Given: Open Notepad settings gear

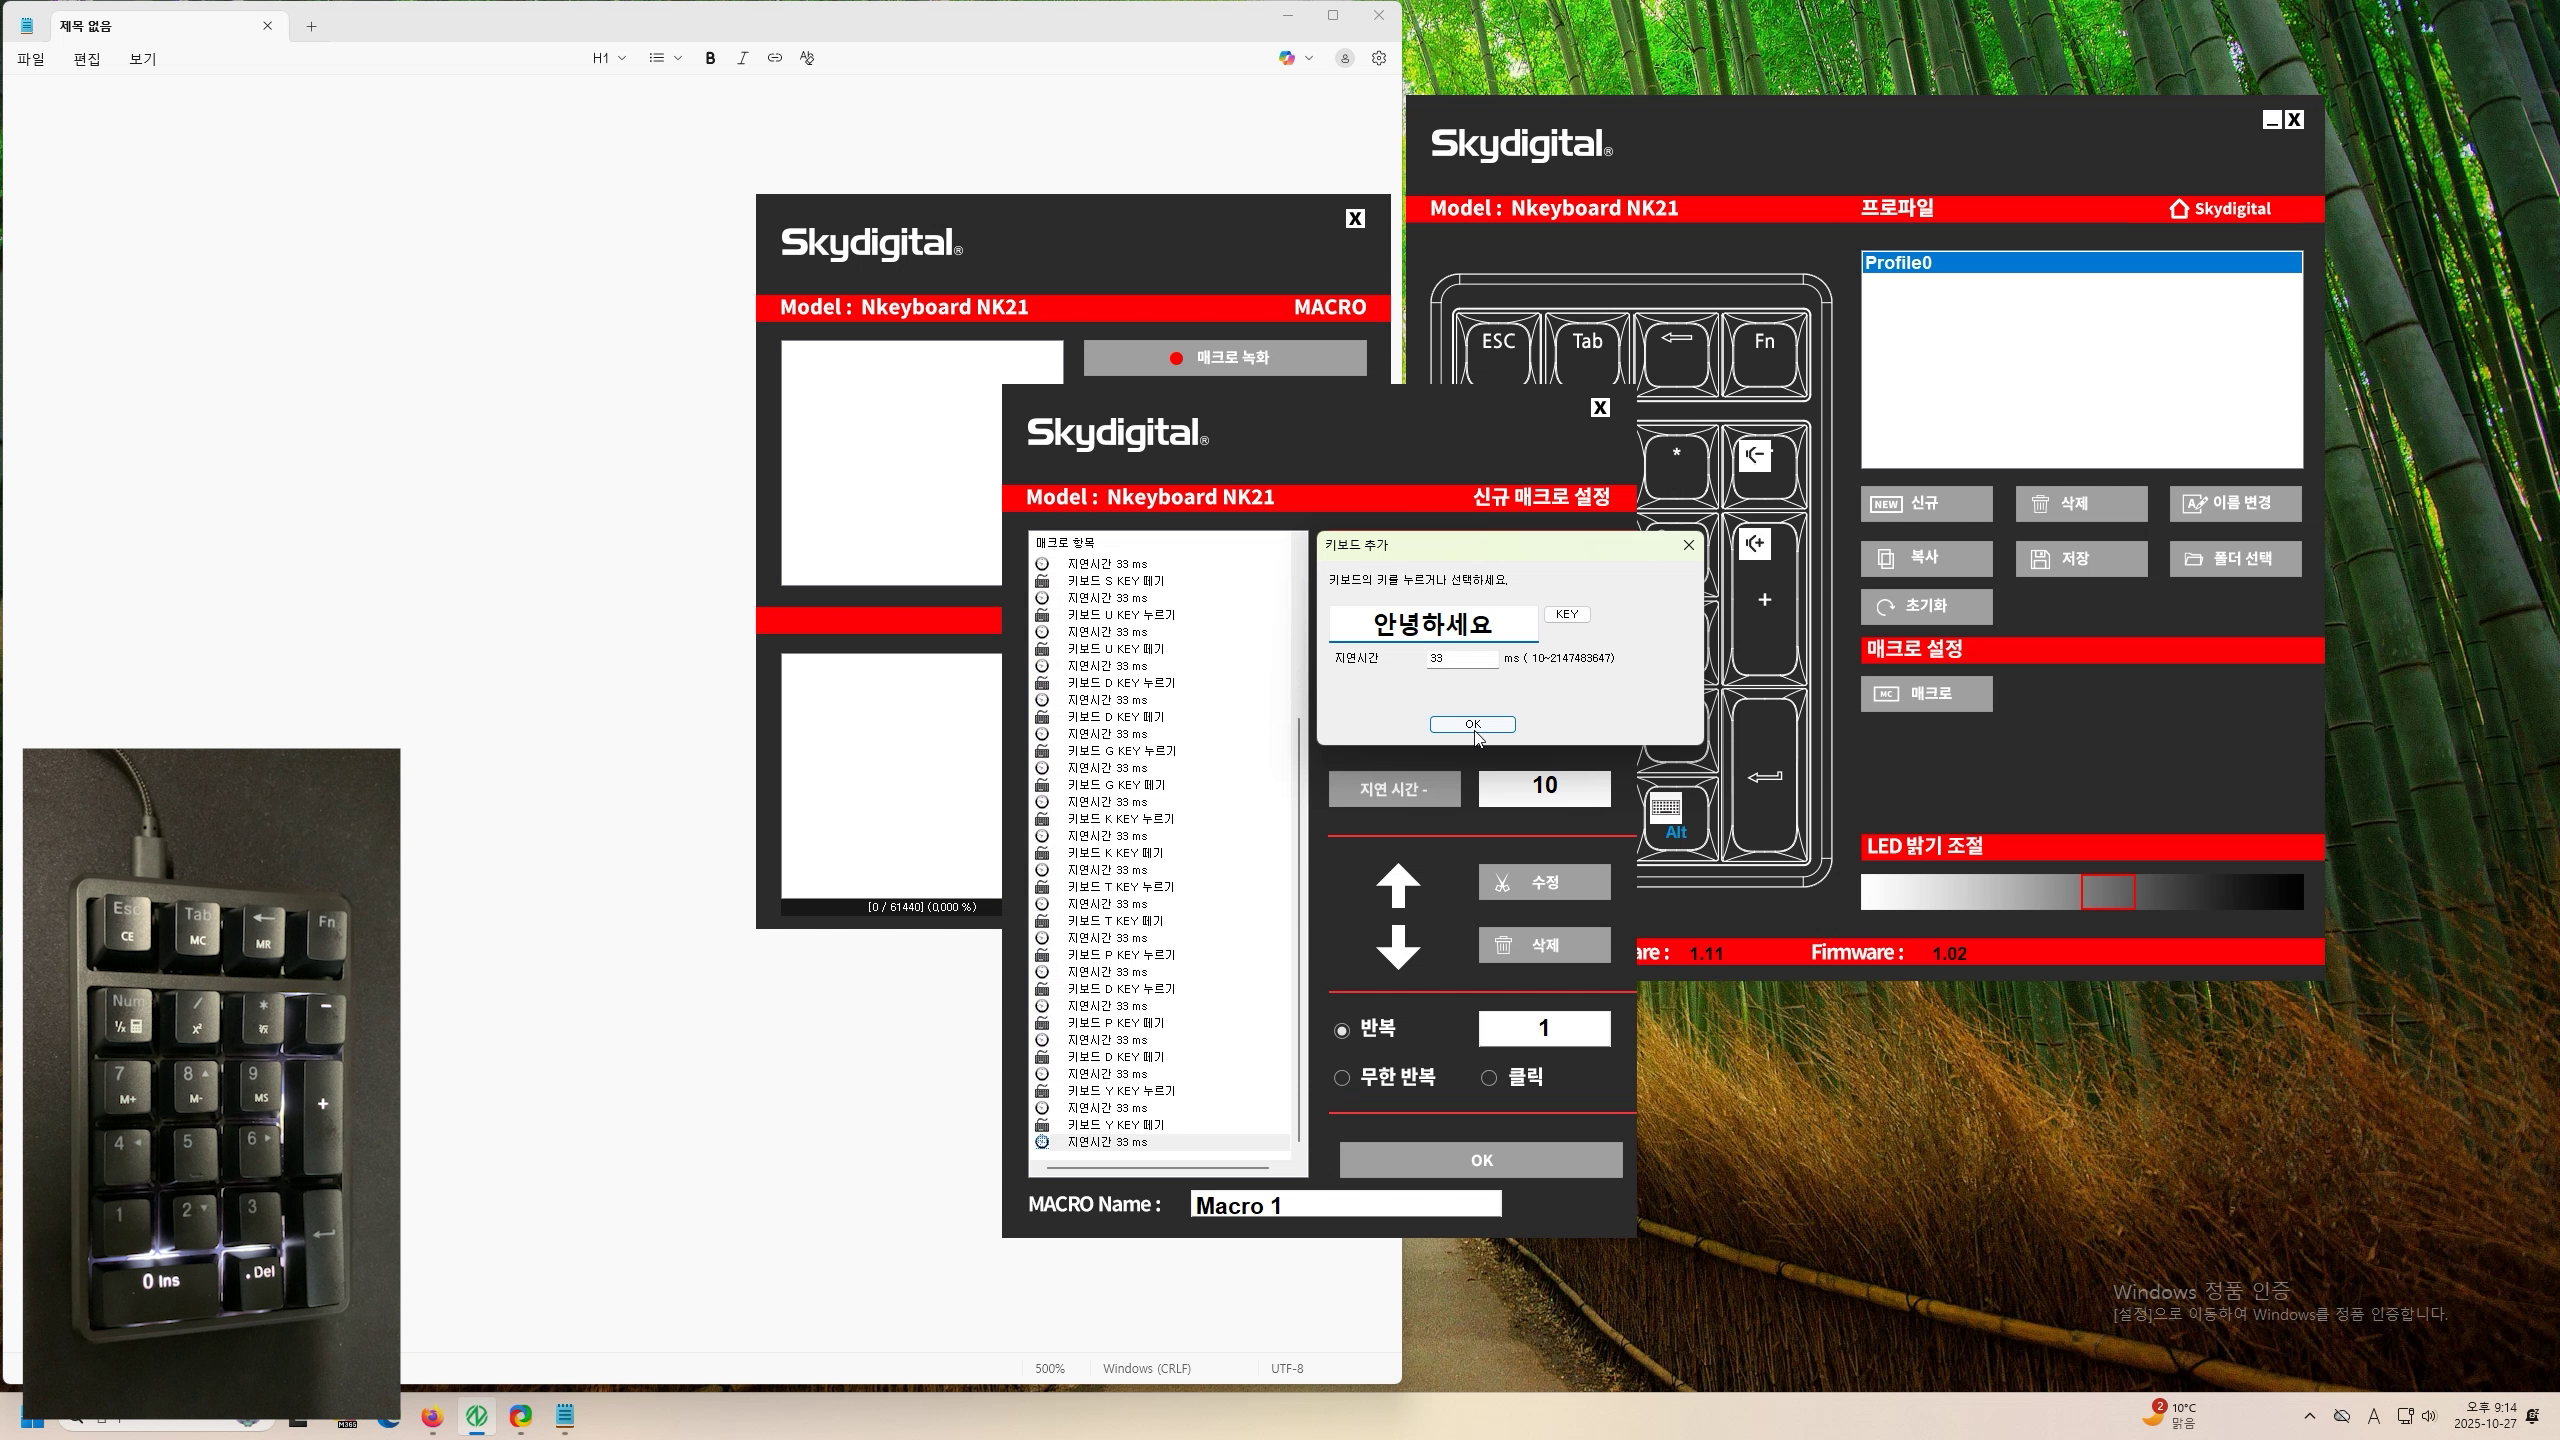Looking at the screenshot, I should (1379, 58).
